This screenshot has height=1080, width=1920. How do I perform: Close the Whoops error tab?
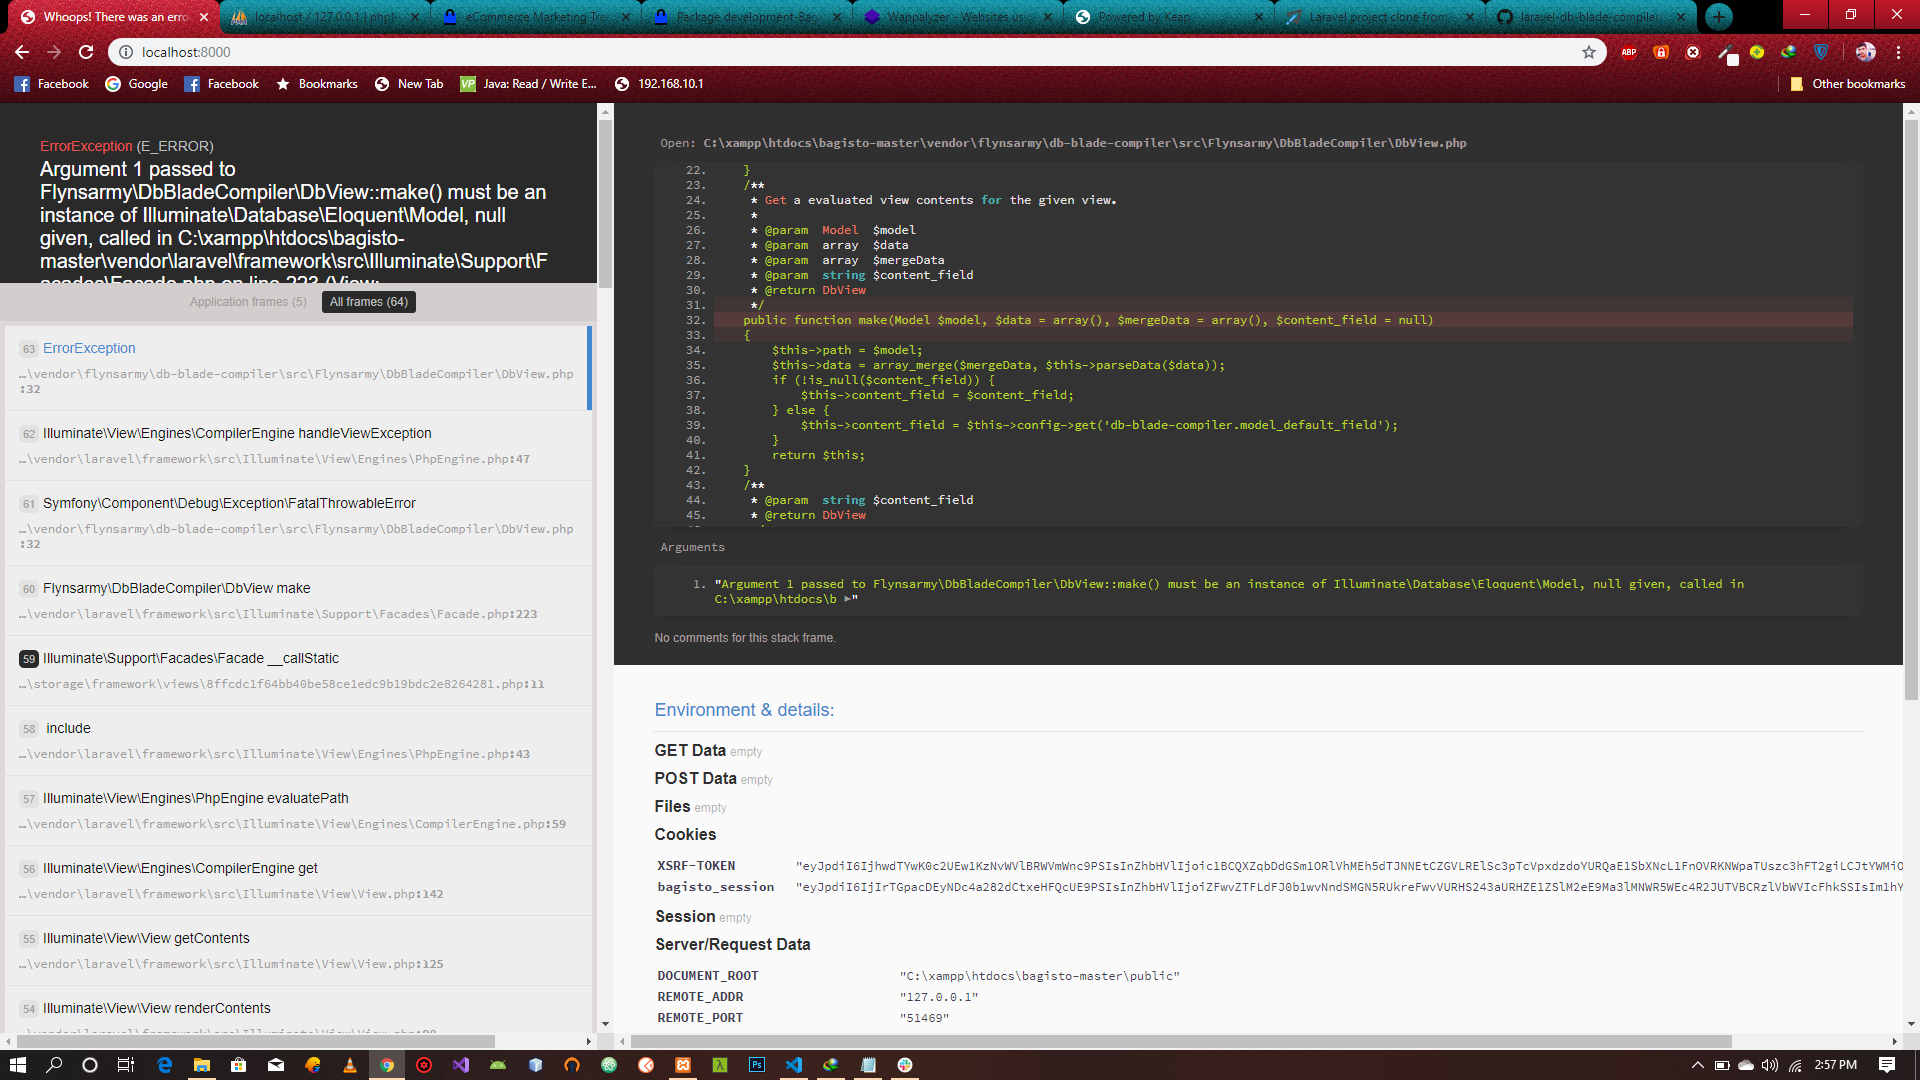tap(204, 17)
